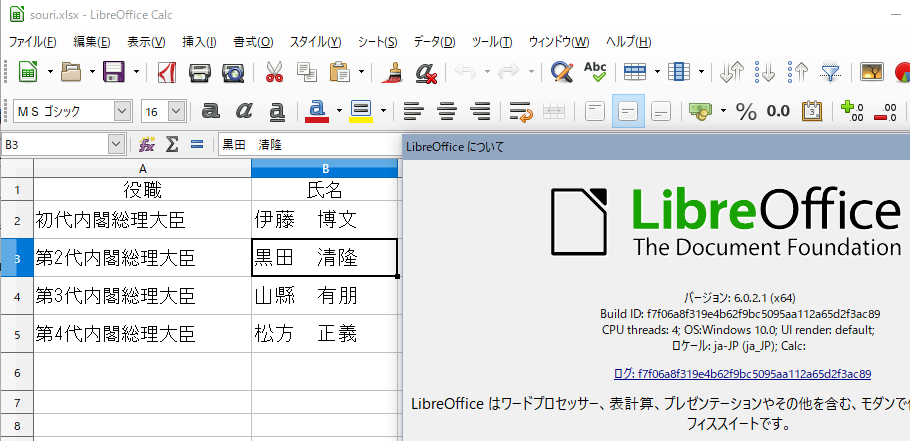Format as Percent icon
This screenshot has height=441, width=910.
click(746, 111)
